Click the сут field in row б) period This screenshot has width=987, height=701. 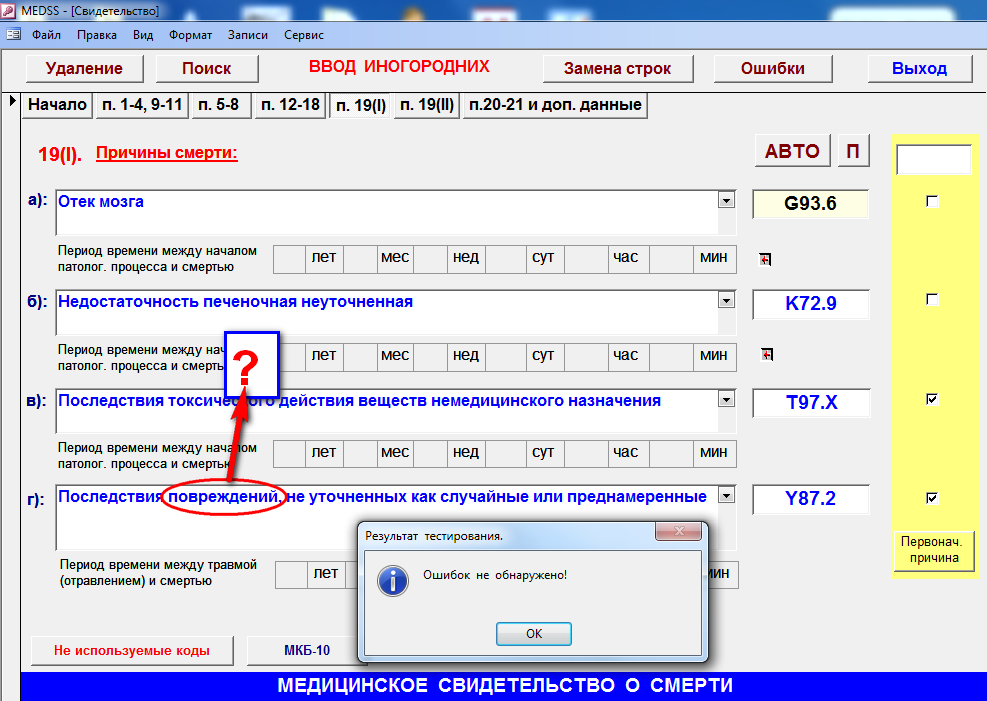pos(505,357)
